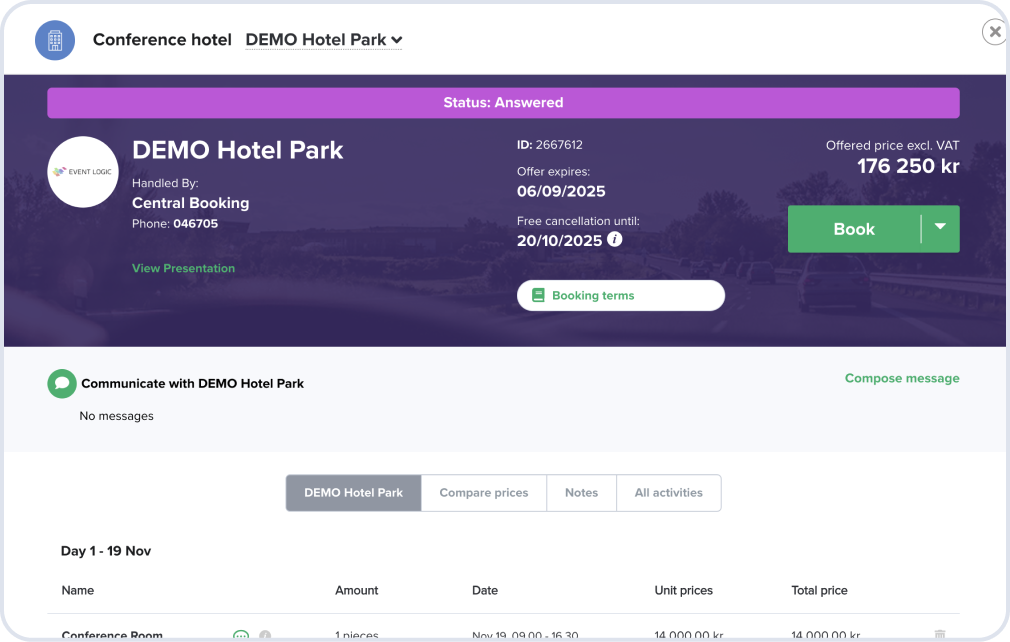Open the Notes tab
The image size is (1010, 642).
(581, 493)
